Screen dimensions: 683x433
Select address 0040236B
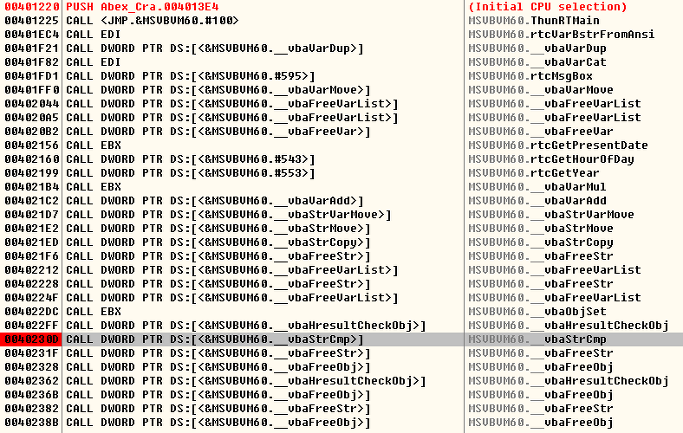coord(32,395)
